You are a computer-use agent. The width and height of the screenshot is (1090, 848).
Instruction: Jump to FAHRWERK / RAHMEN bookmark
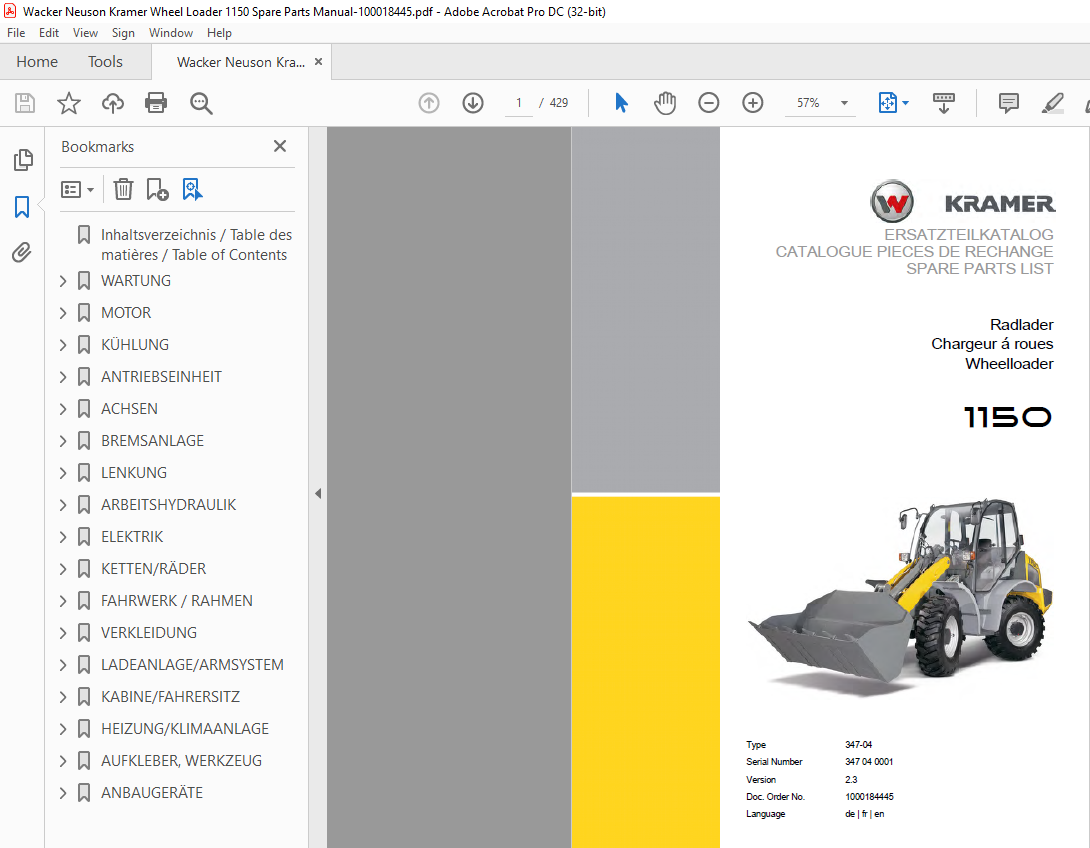point(177,601)
